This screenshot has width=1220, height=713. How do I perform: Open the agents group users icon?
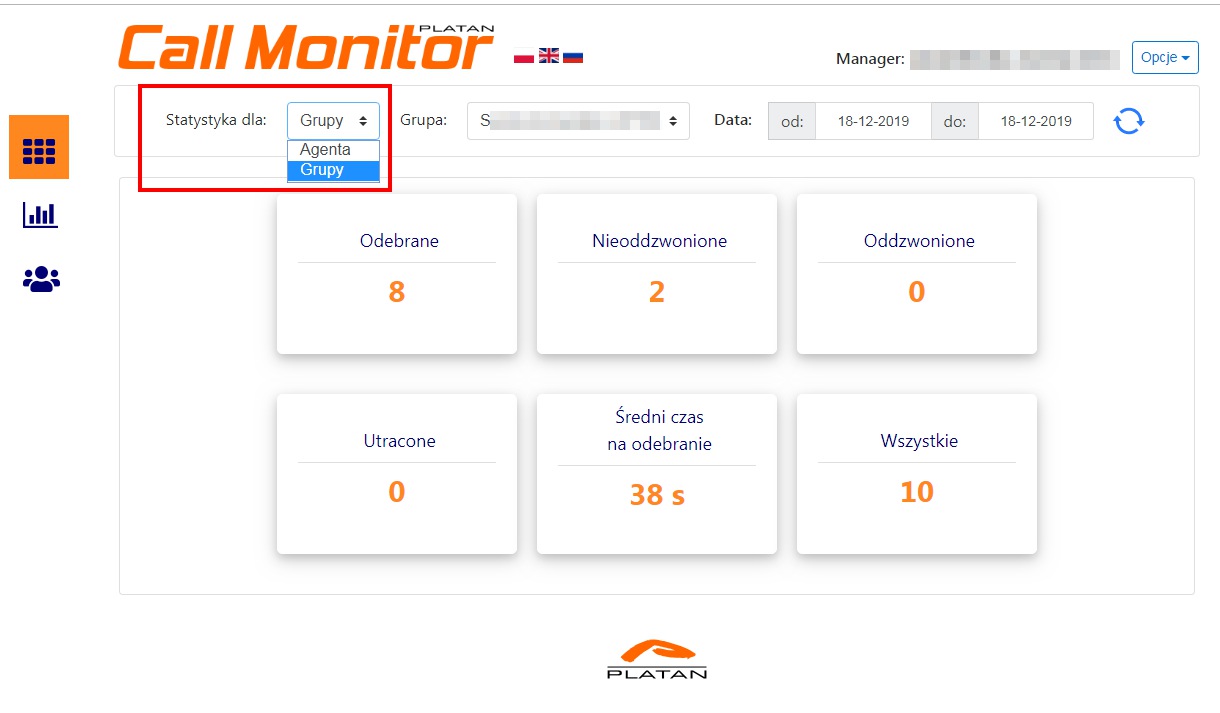41,280
